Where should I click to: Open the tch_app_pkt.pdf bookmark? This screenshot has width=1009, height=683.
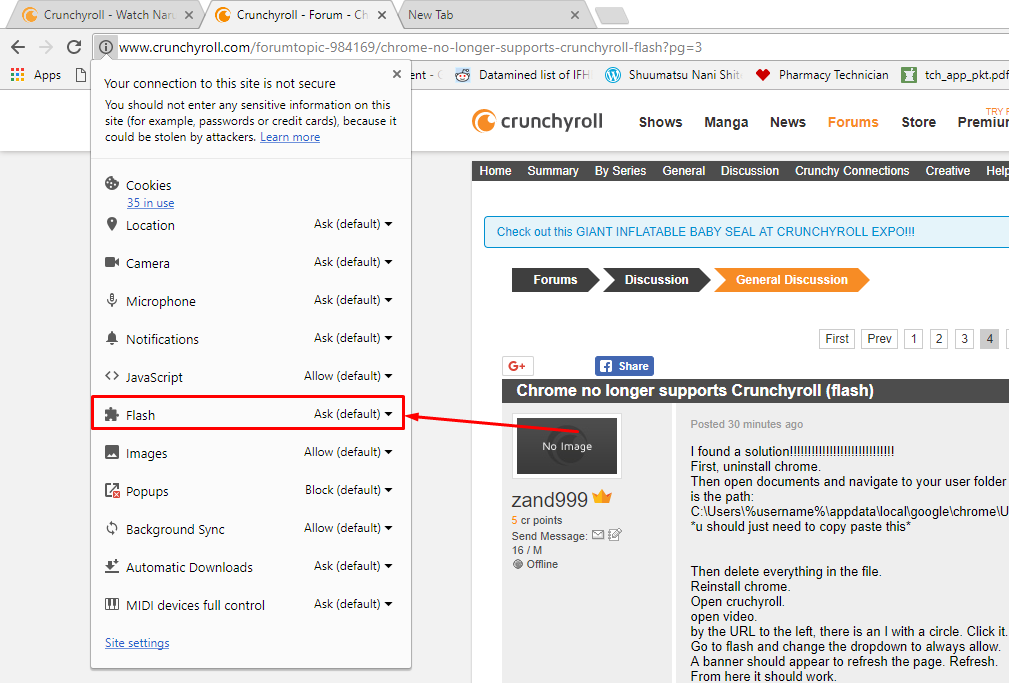point(955,75)
